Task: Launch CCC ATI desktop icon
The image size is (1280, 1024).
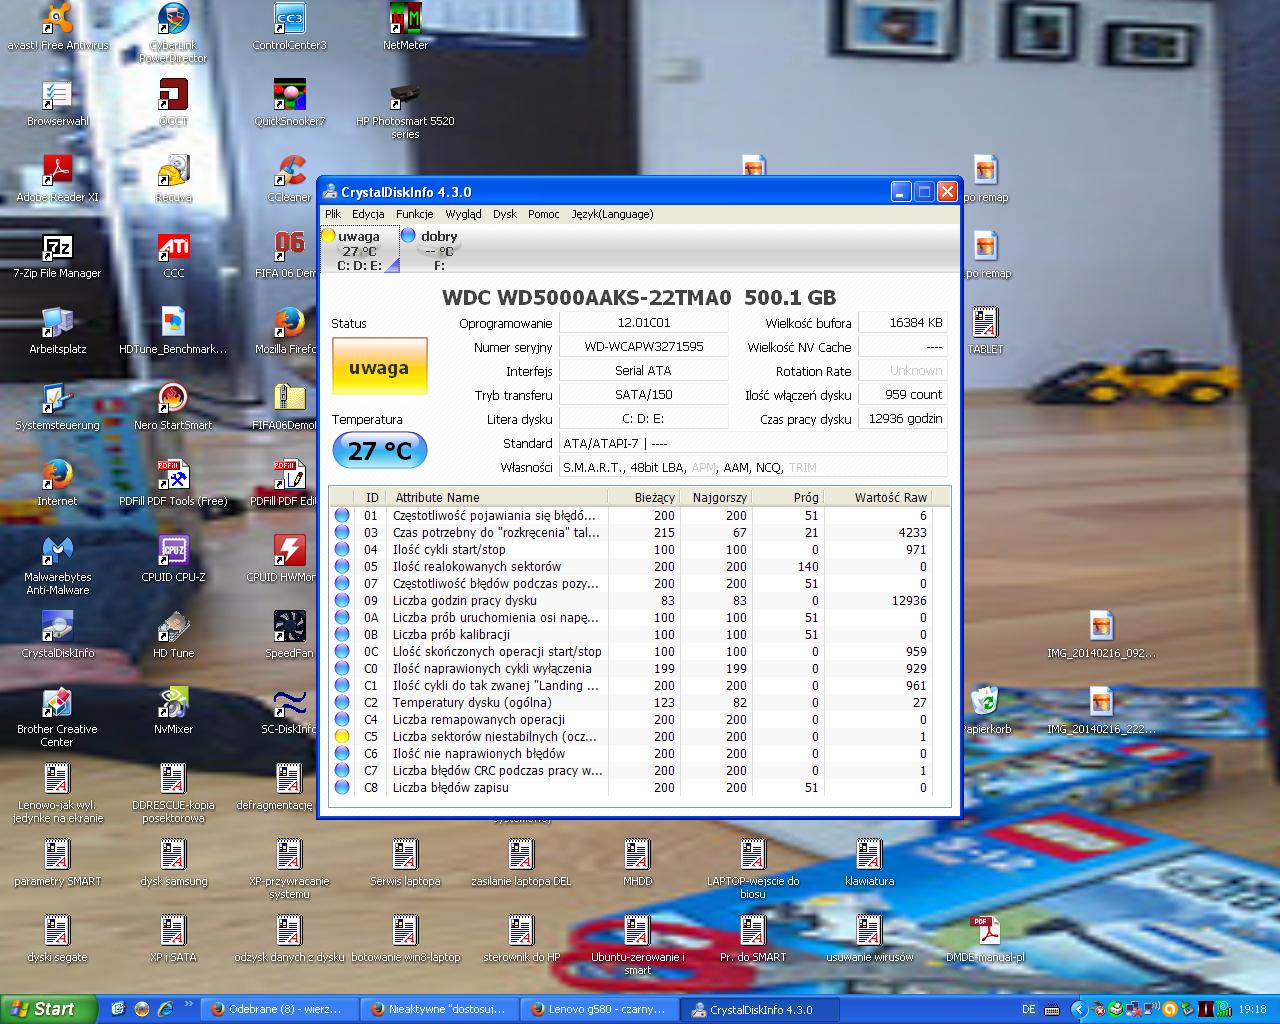Action: [173, 255]
